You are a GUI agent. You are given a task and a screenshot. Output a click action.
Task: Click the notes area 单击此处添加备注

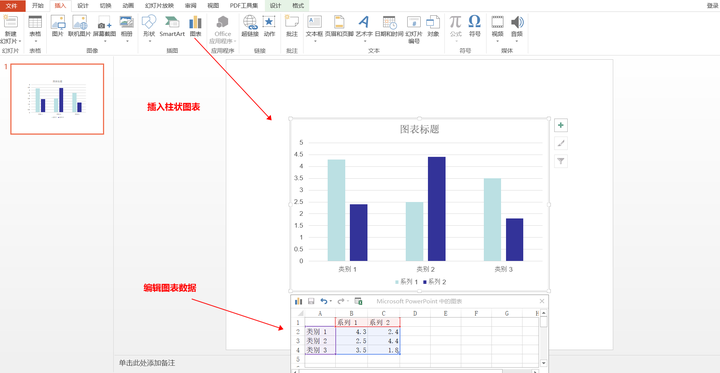(147, 363)
